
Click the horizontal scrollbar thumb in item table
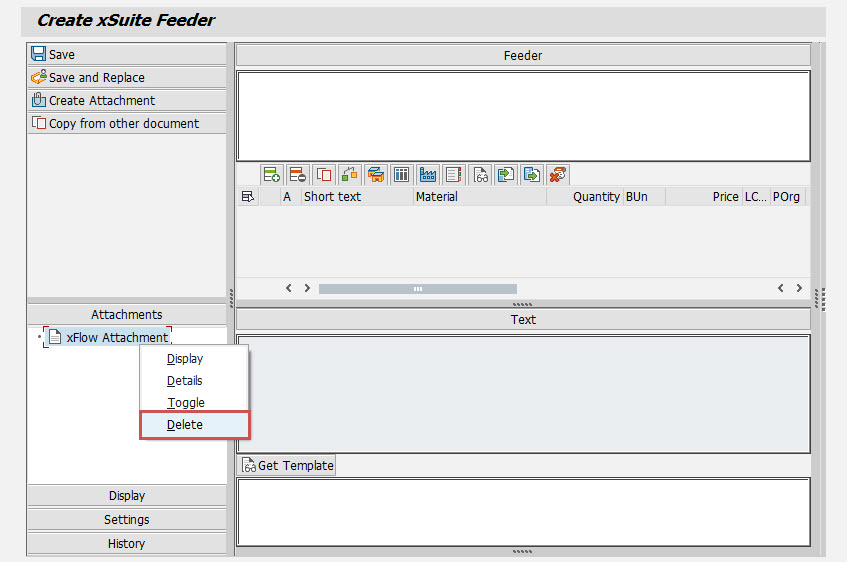pos(418,289)
